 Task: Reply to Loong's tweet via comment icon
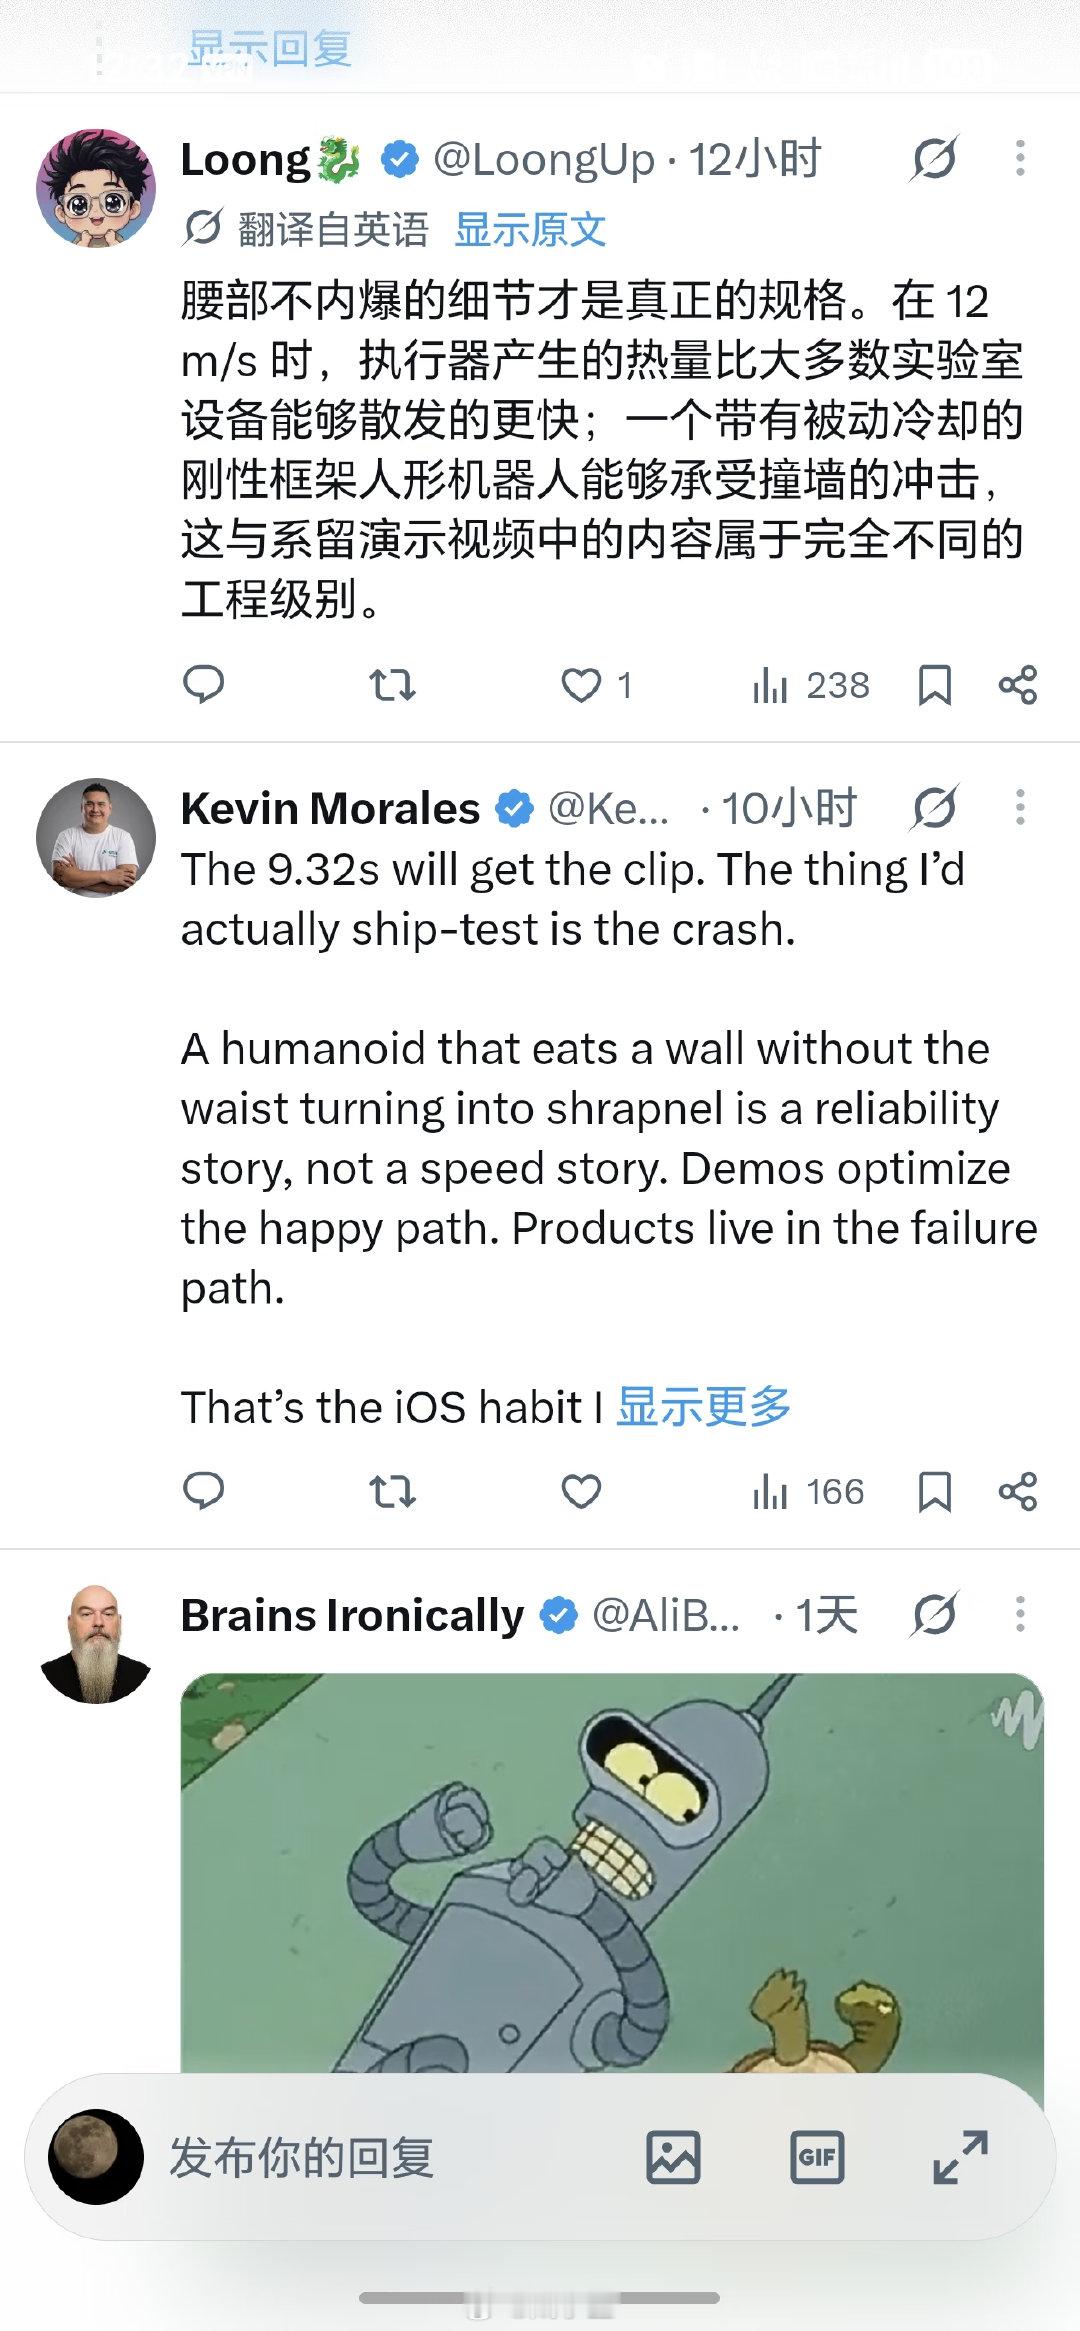click(x=203, y=685)
